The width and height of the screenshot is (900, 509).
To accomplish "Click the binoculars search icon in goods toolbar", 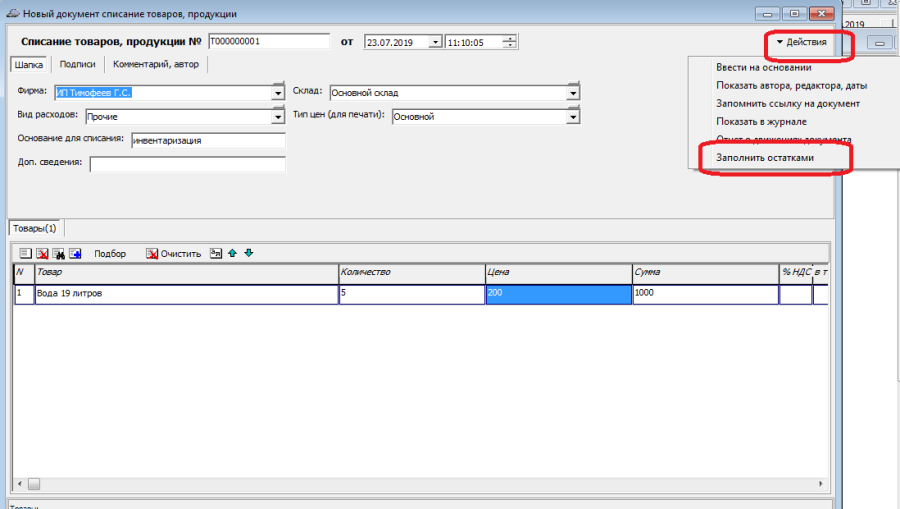I will [58, 254].
